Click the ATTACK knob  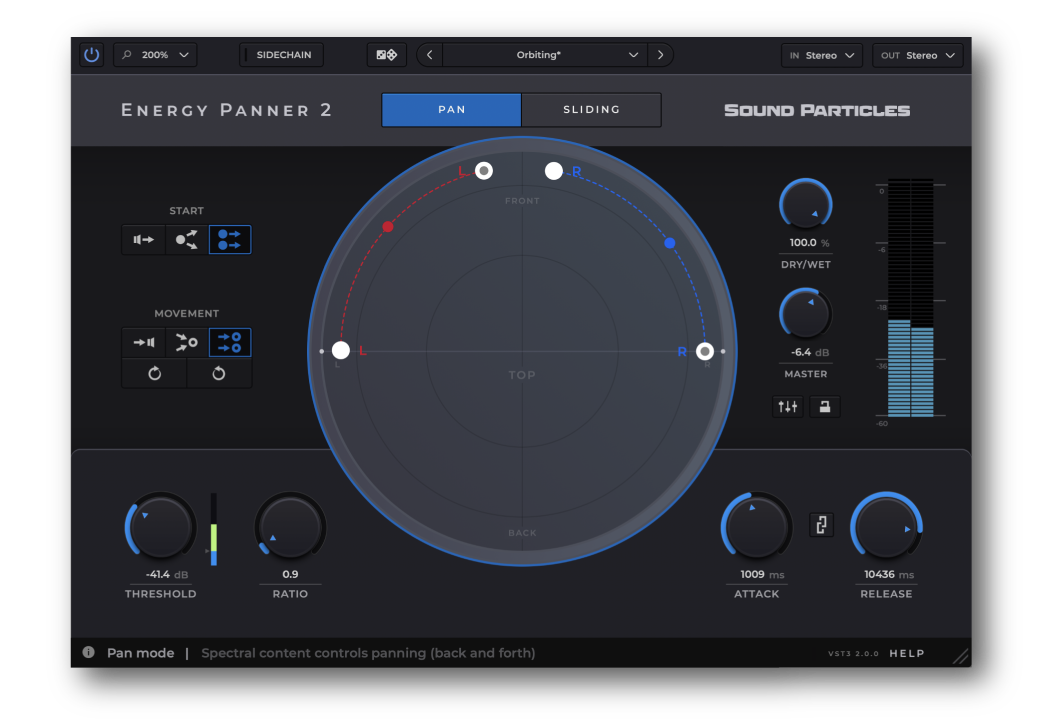pos(756,527)
